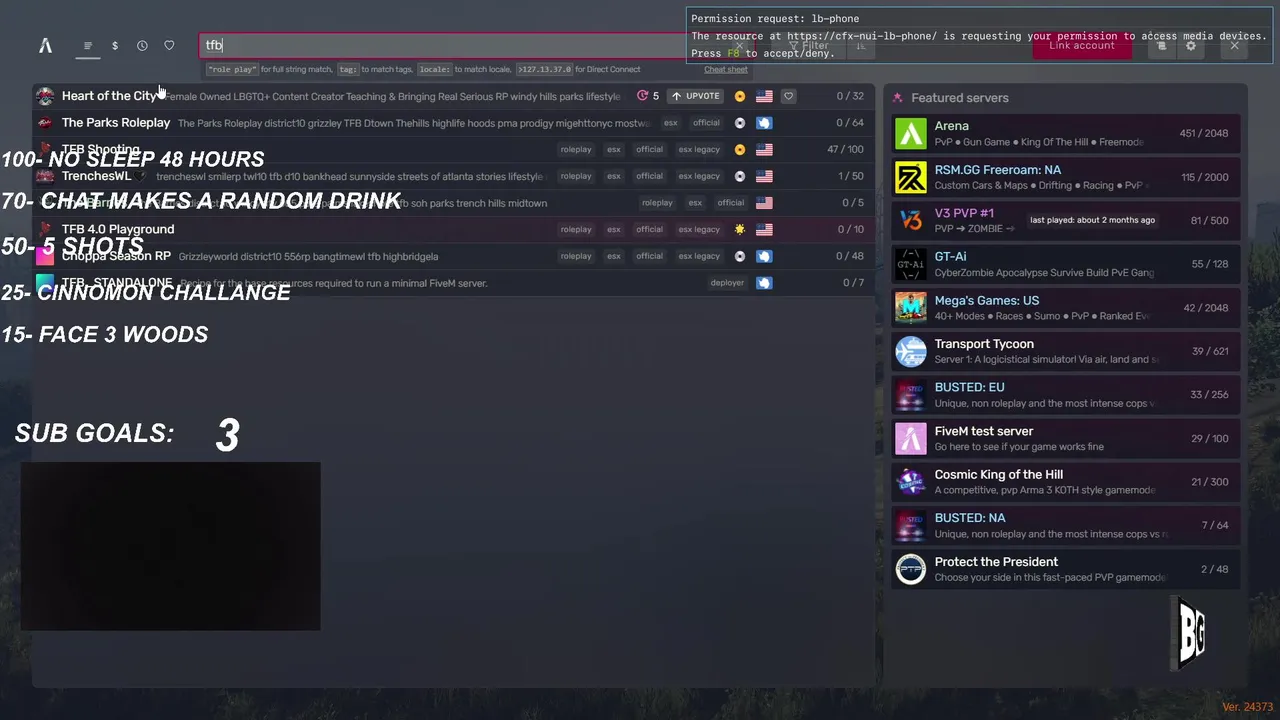
Task: Click US flag on Heart of the City row
Action: pos(764,96)
